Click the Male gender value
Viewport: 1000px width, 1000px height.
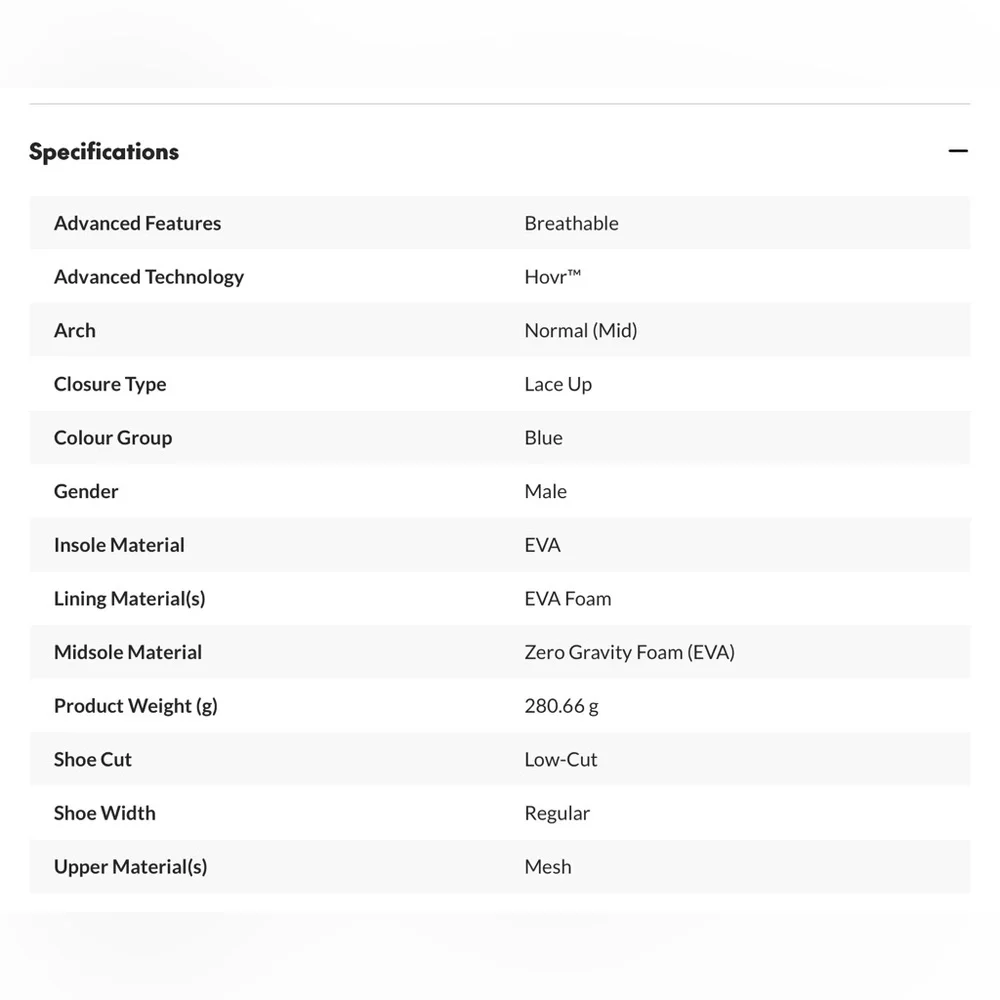(x=545, y=491)
